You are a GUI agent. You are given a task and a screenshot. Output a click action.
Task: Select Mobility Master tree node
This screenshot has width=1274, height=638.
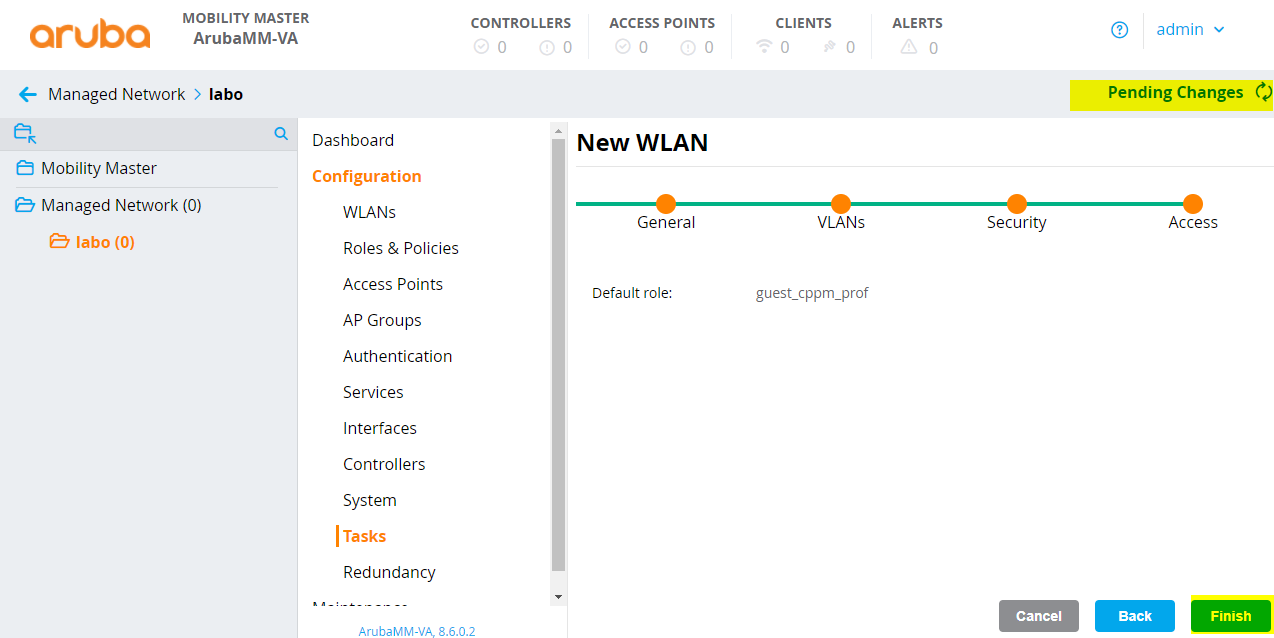[x=99, y=168]
